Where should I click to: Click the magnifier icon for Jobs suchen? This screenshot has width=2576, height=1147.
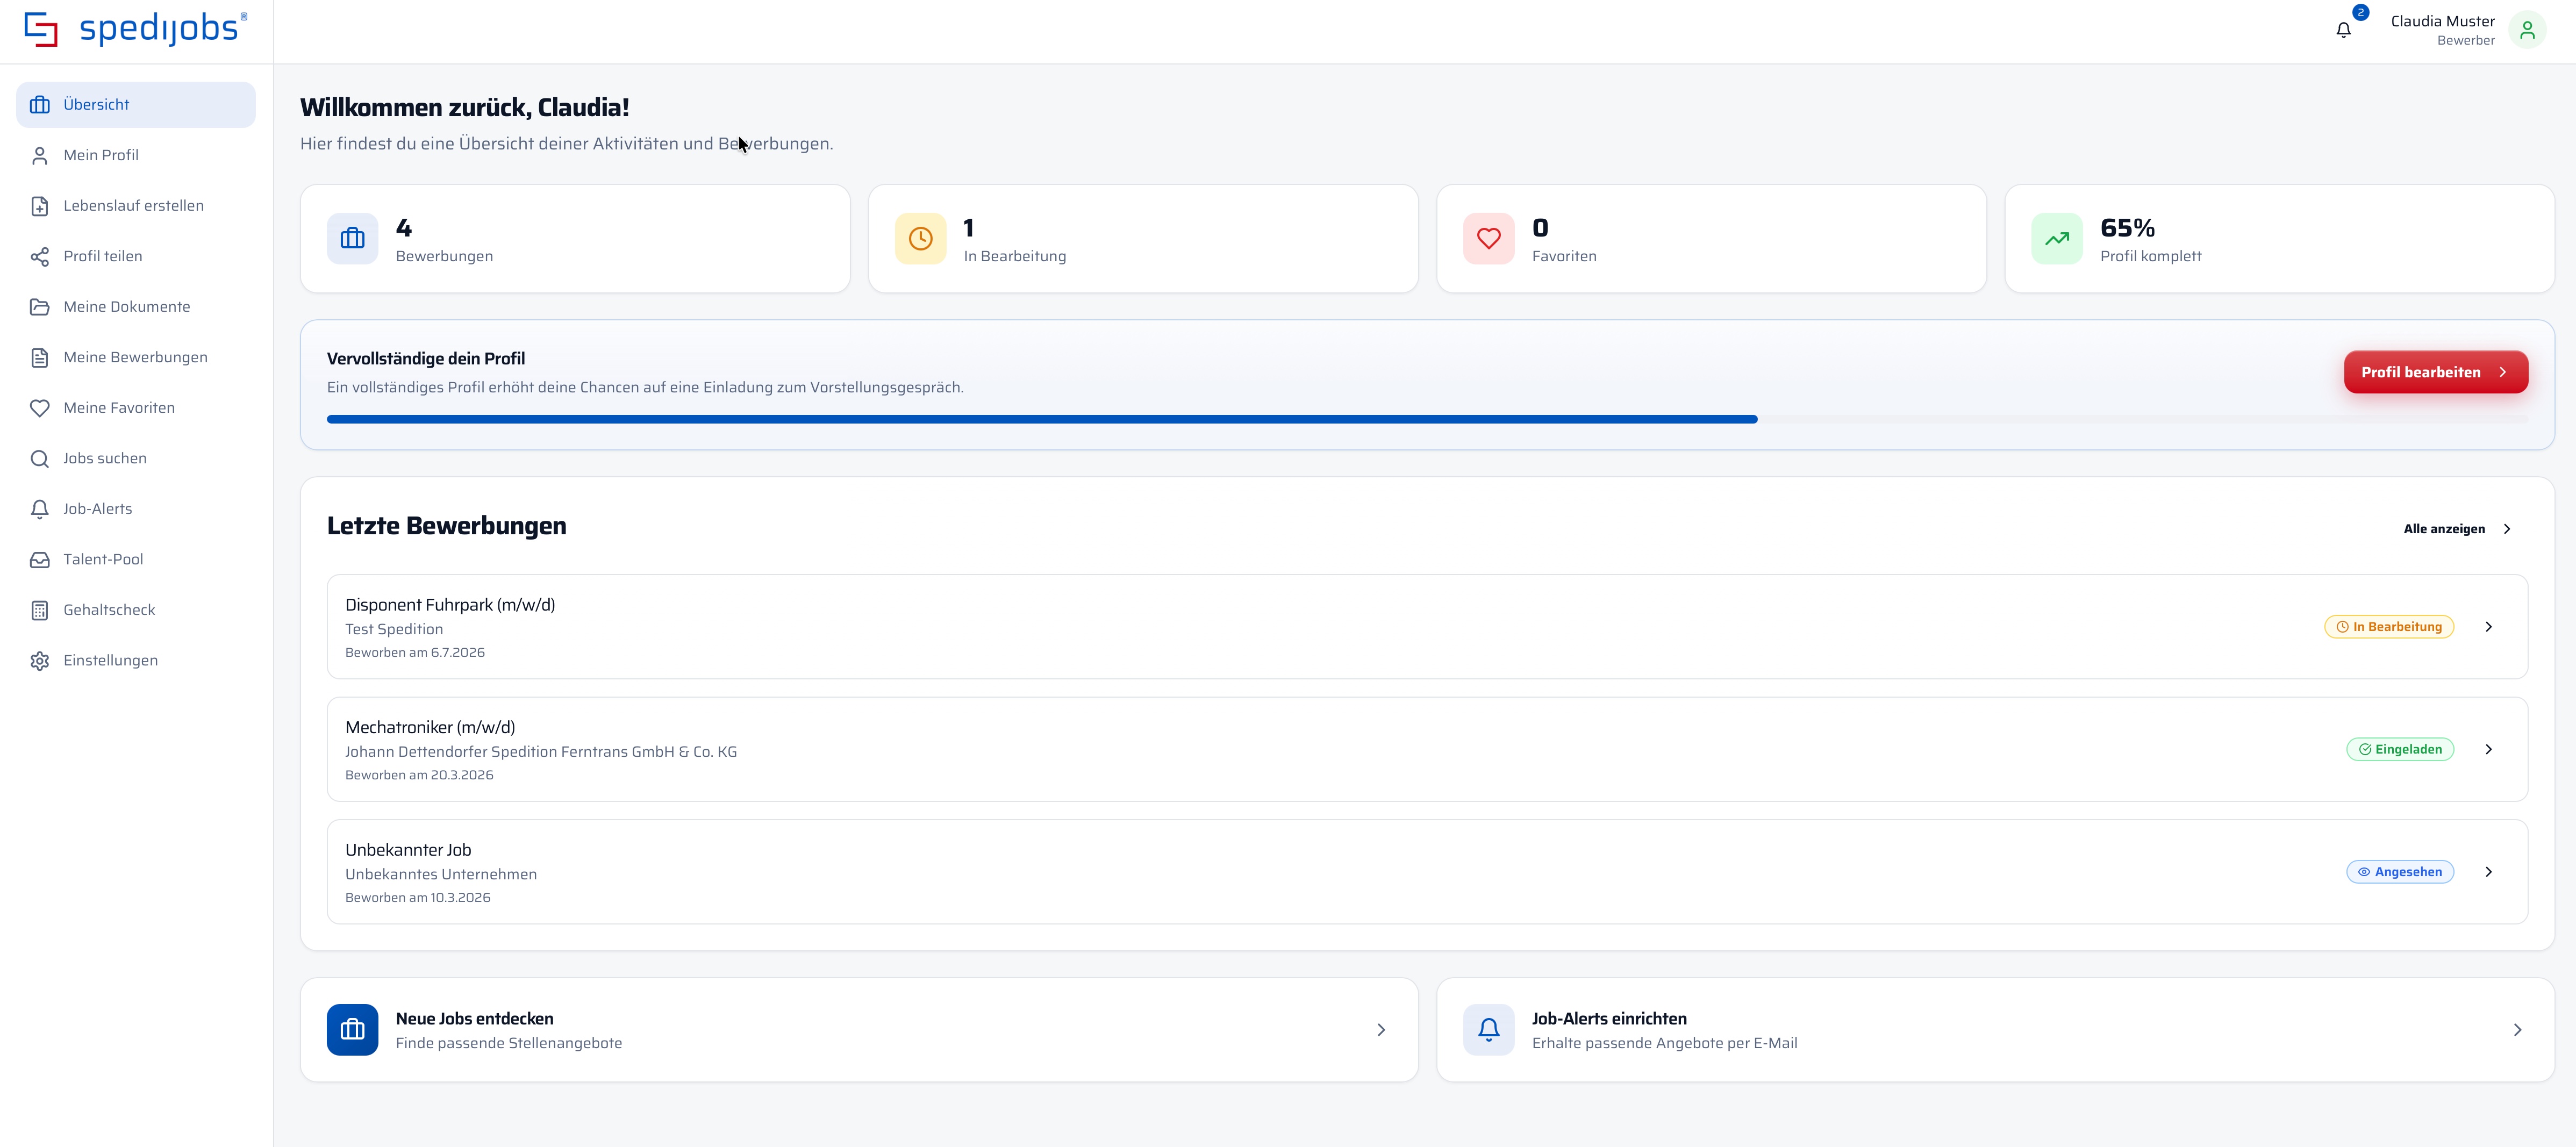tap(40, 459)
